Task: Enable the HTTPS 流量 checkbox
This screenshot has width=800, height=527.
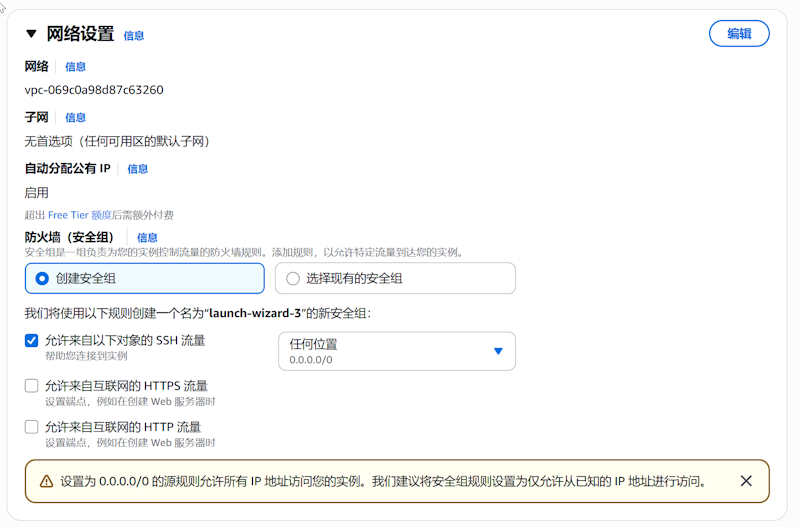Action: click(x=32, y=386)
